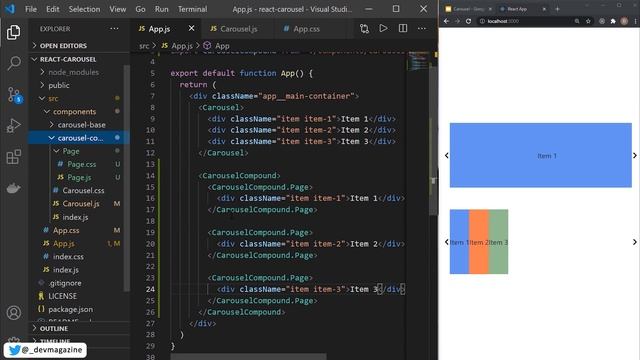
Task: Collapse the src folder
Action: coord(53,98)
